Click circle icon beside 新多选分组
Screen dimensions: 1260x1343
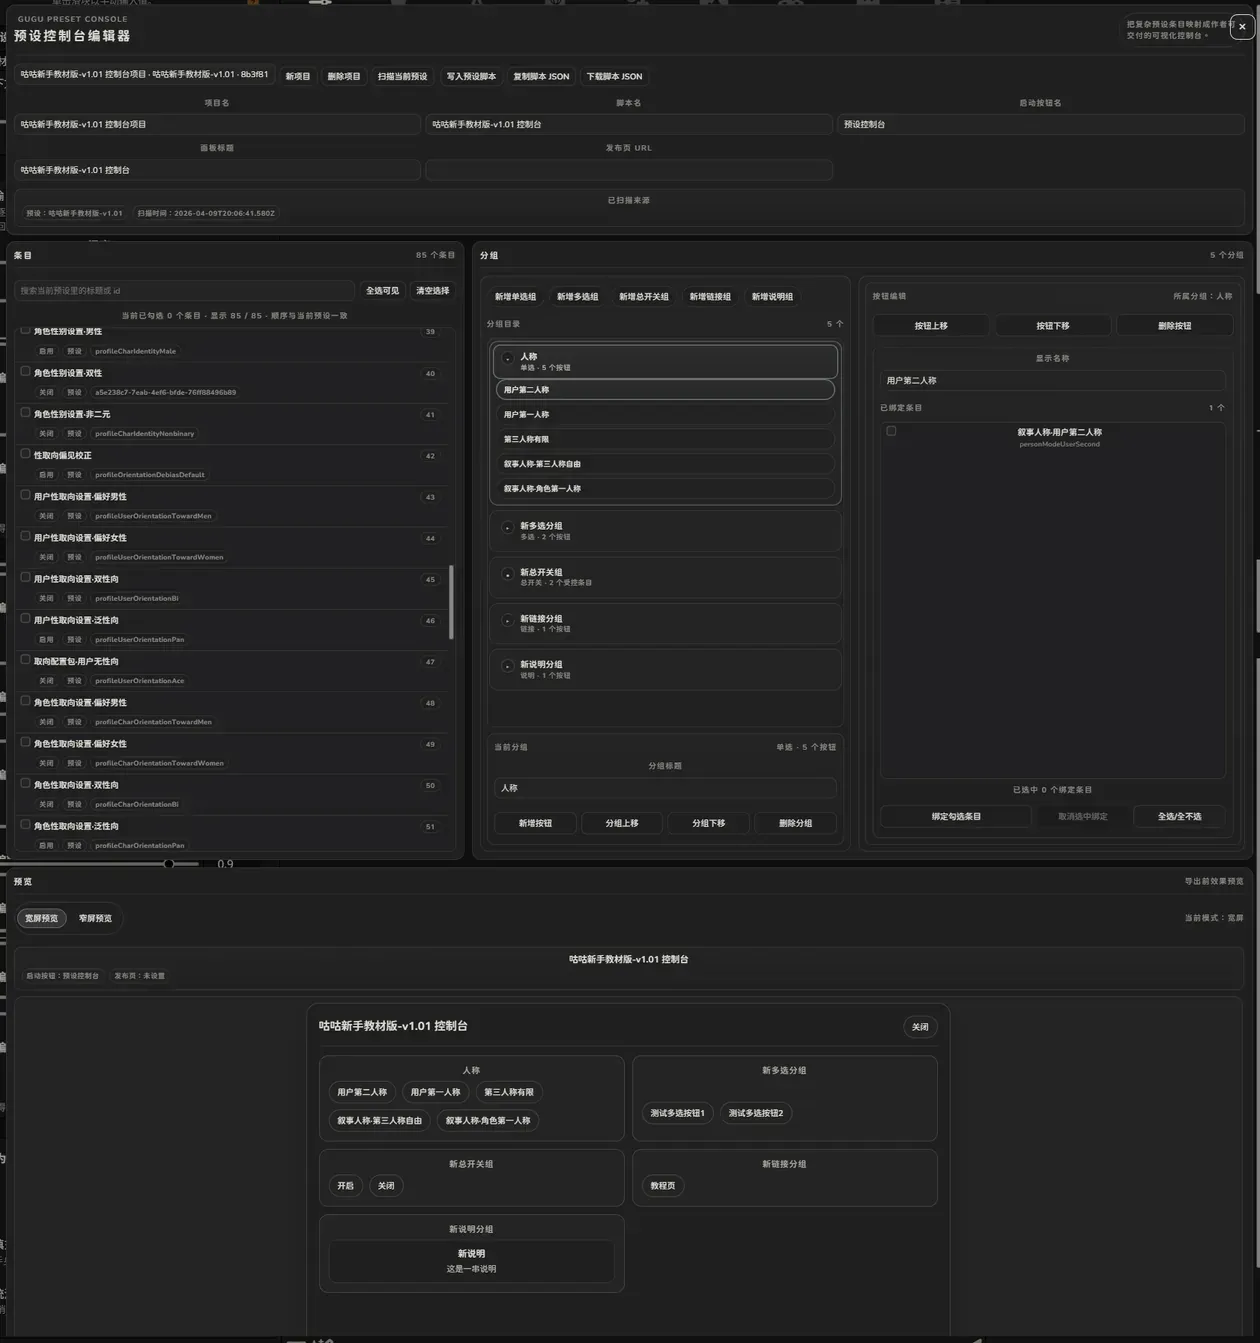pyautogui.click(x=508, y=528)
